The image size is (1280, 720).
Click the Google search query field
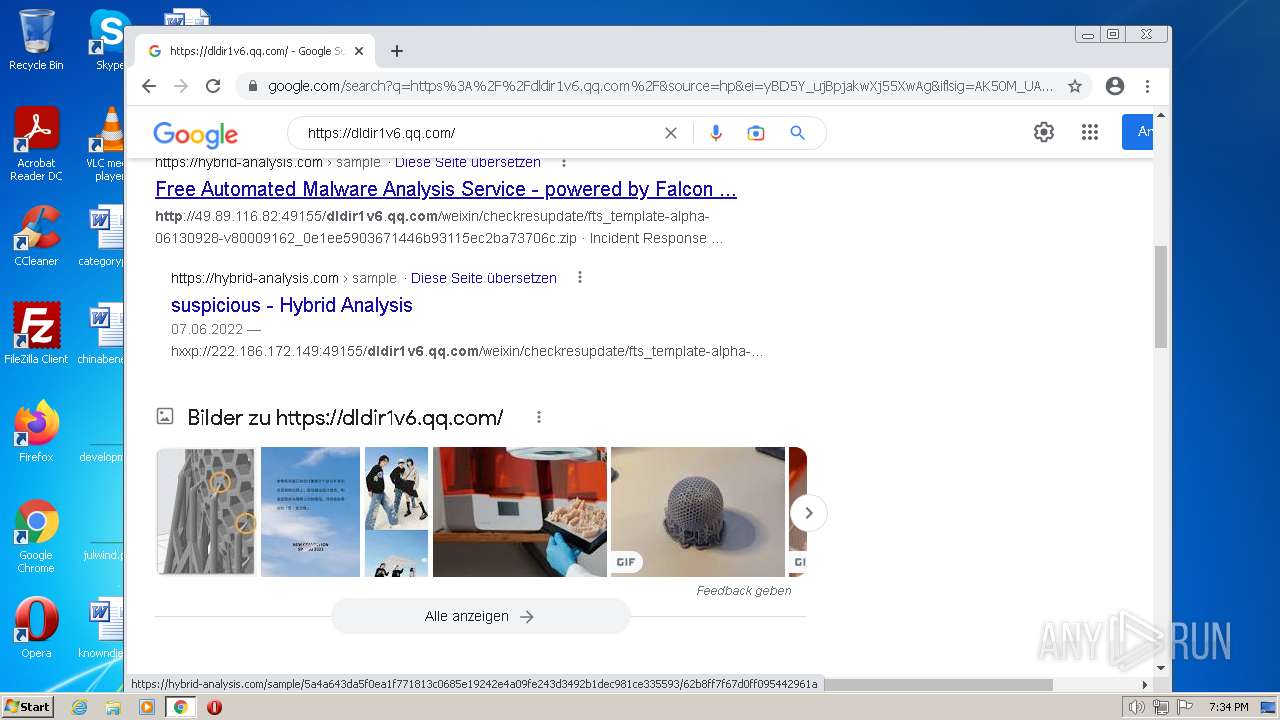(x=480, y=133)
